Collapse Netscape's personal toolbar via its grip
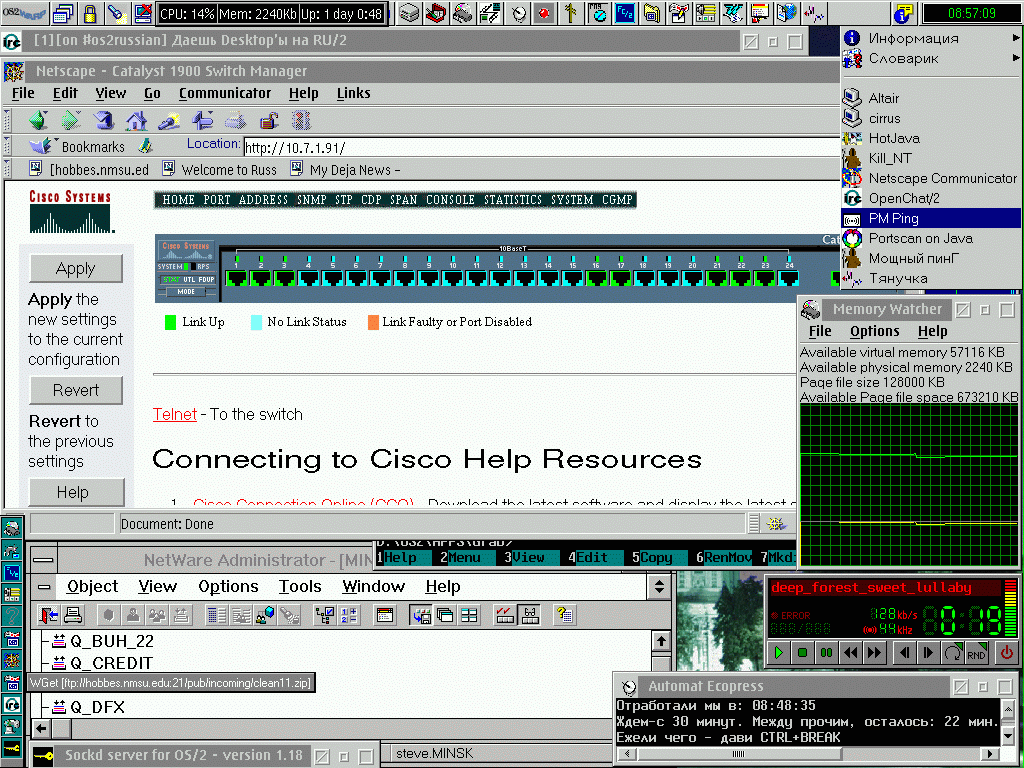1024x768 pixels. click(x=7, y=169)
